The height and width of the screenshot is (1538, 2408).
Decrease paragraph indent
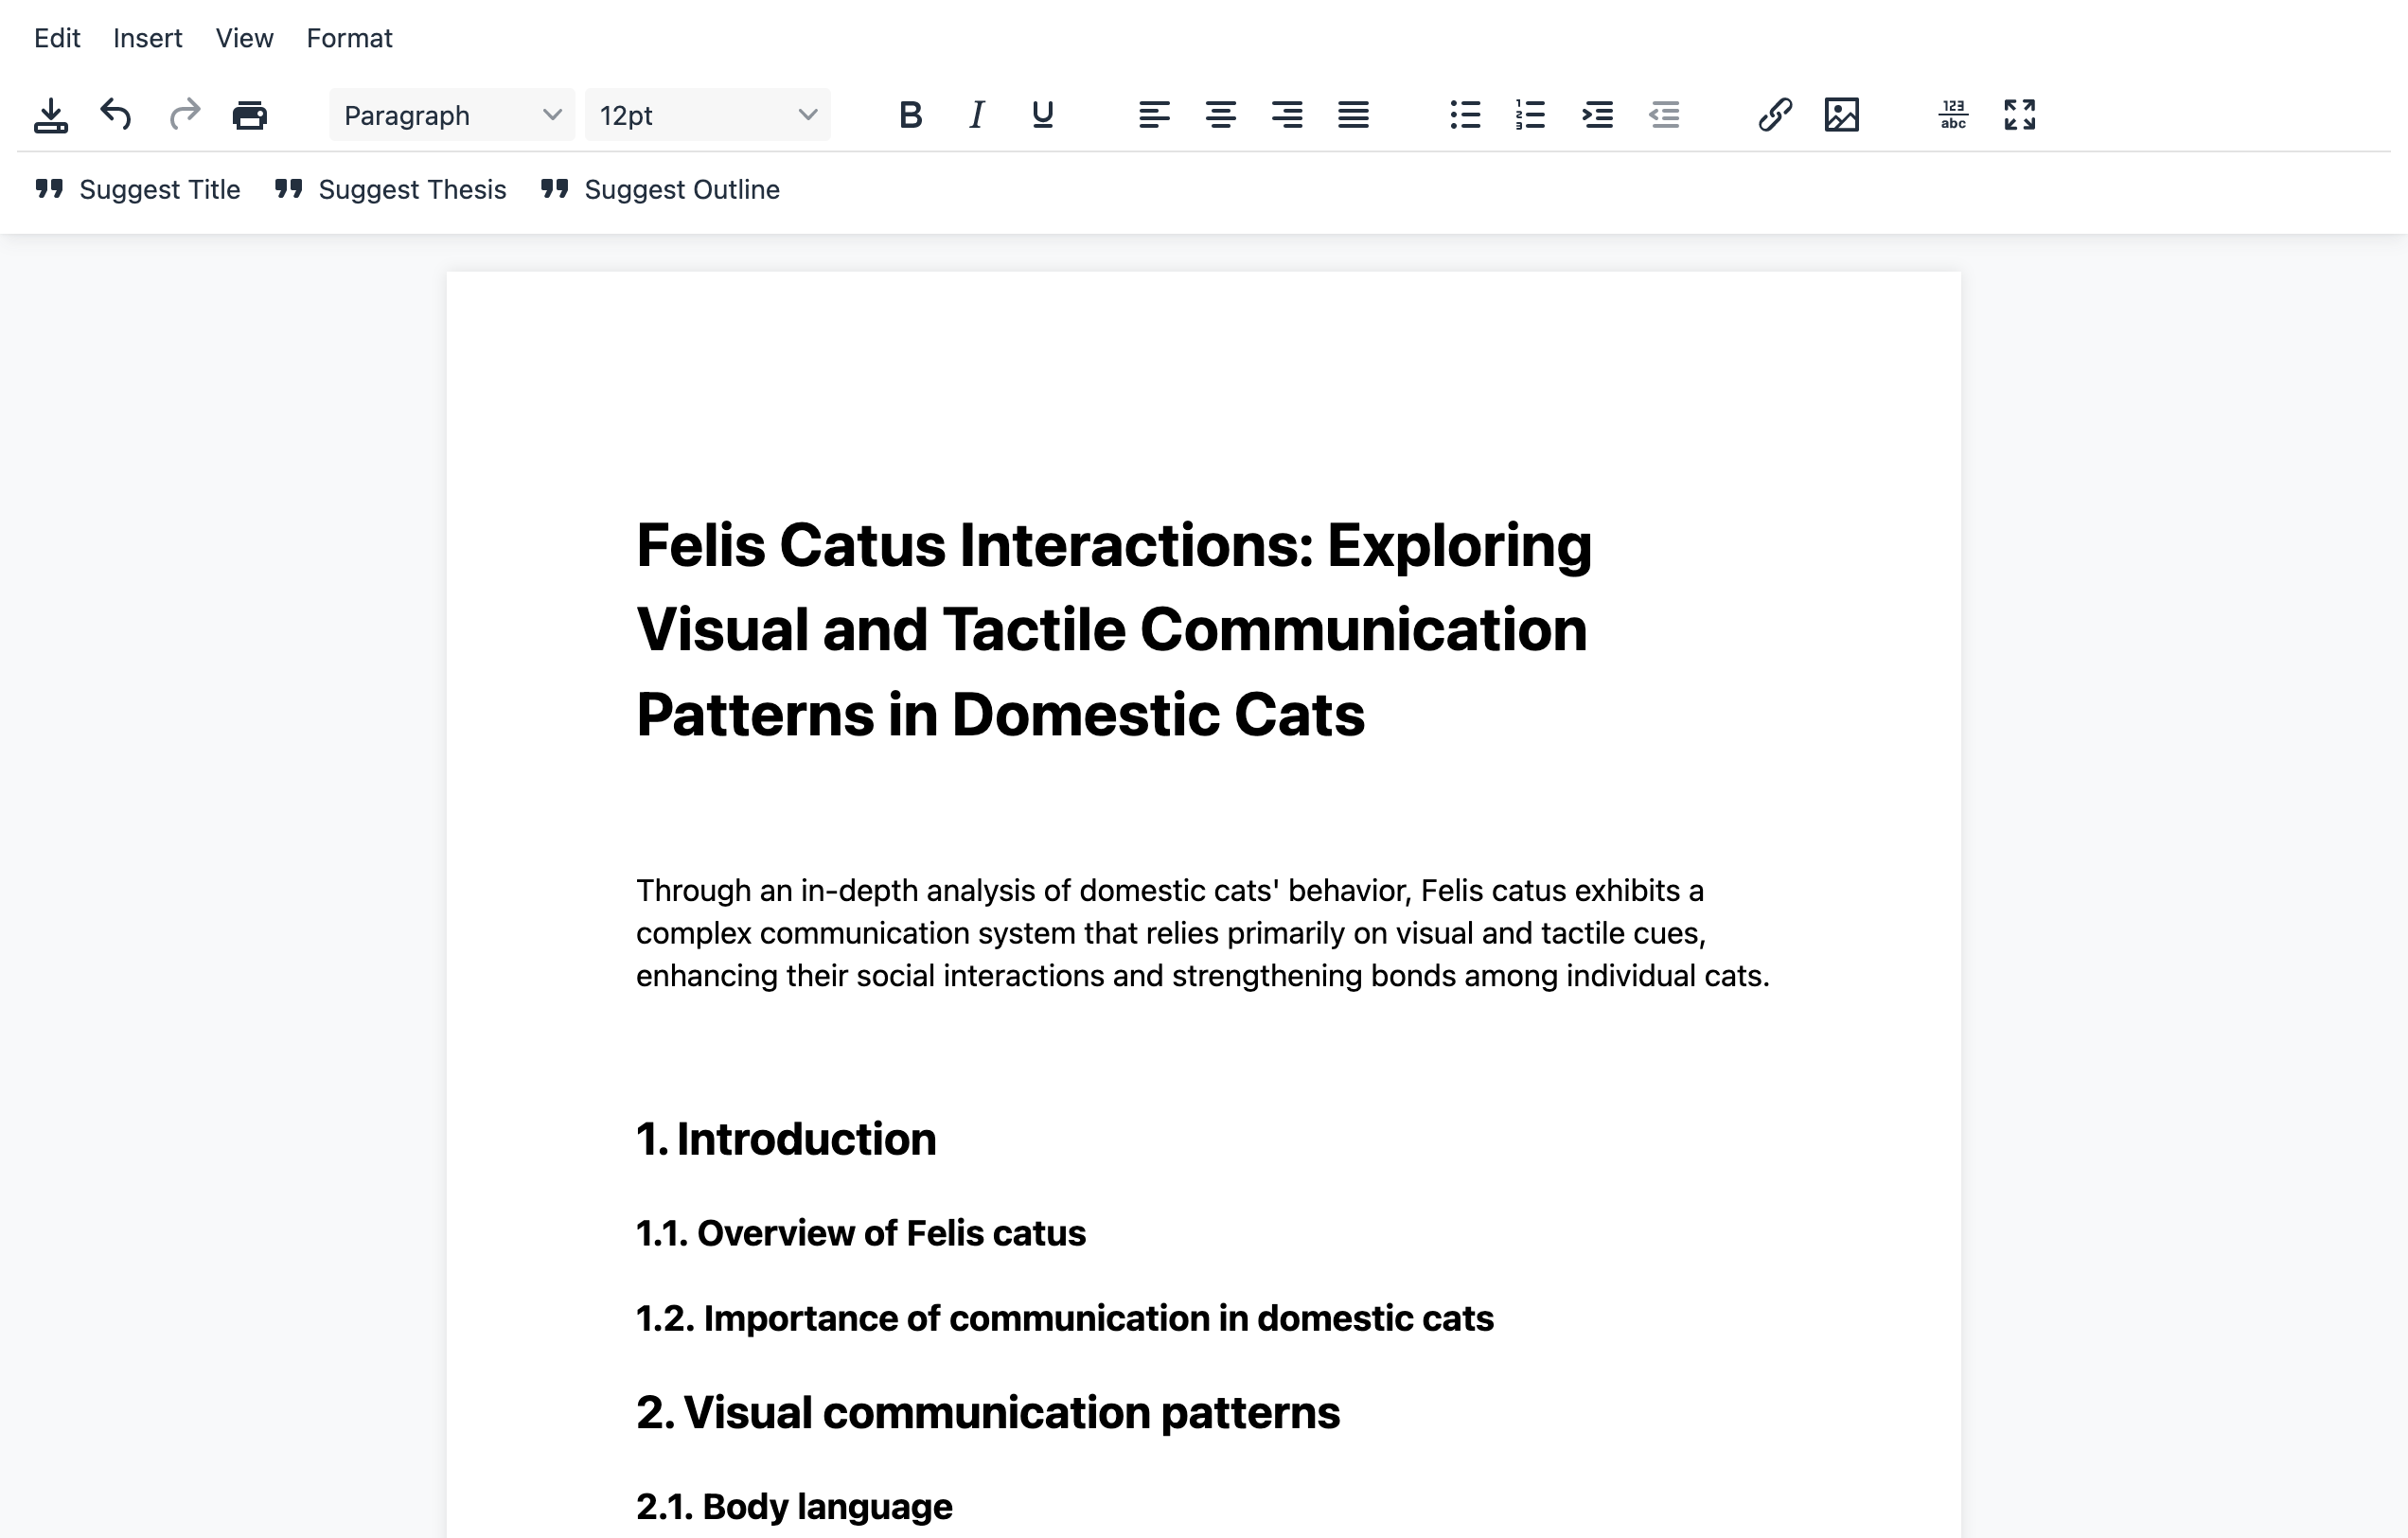(x=1664, y=115)
